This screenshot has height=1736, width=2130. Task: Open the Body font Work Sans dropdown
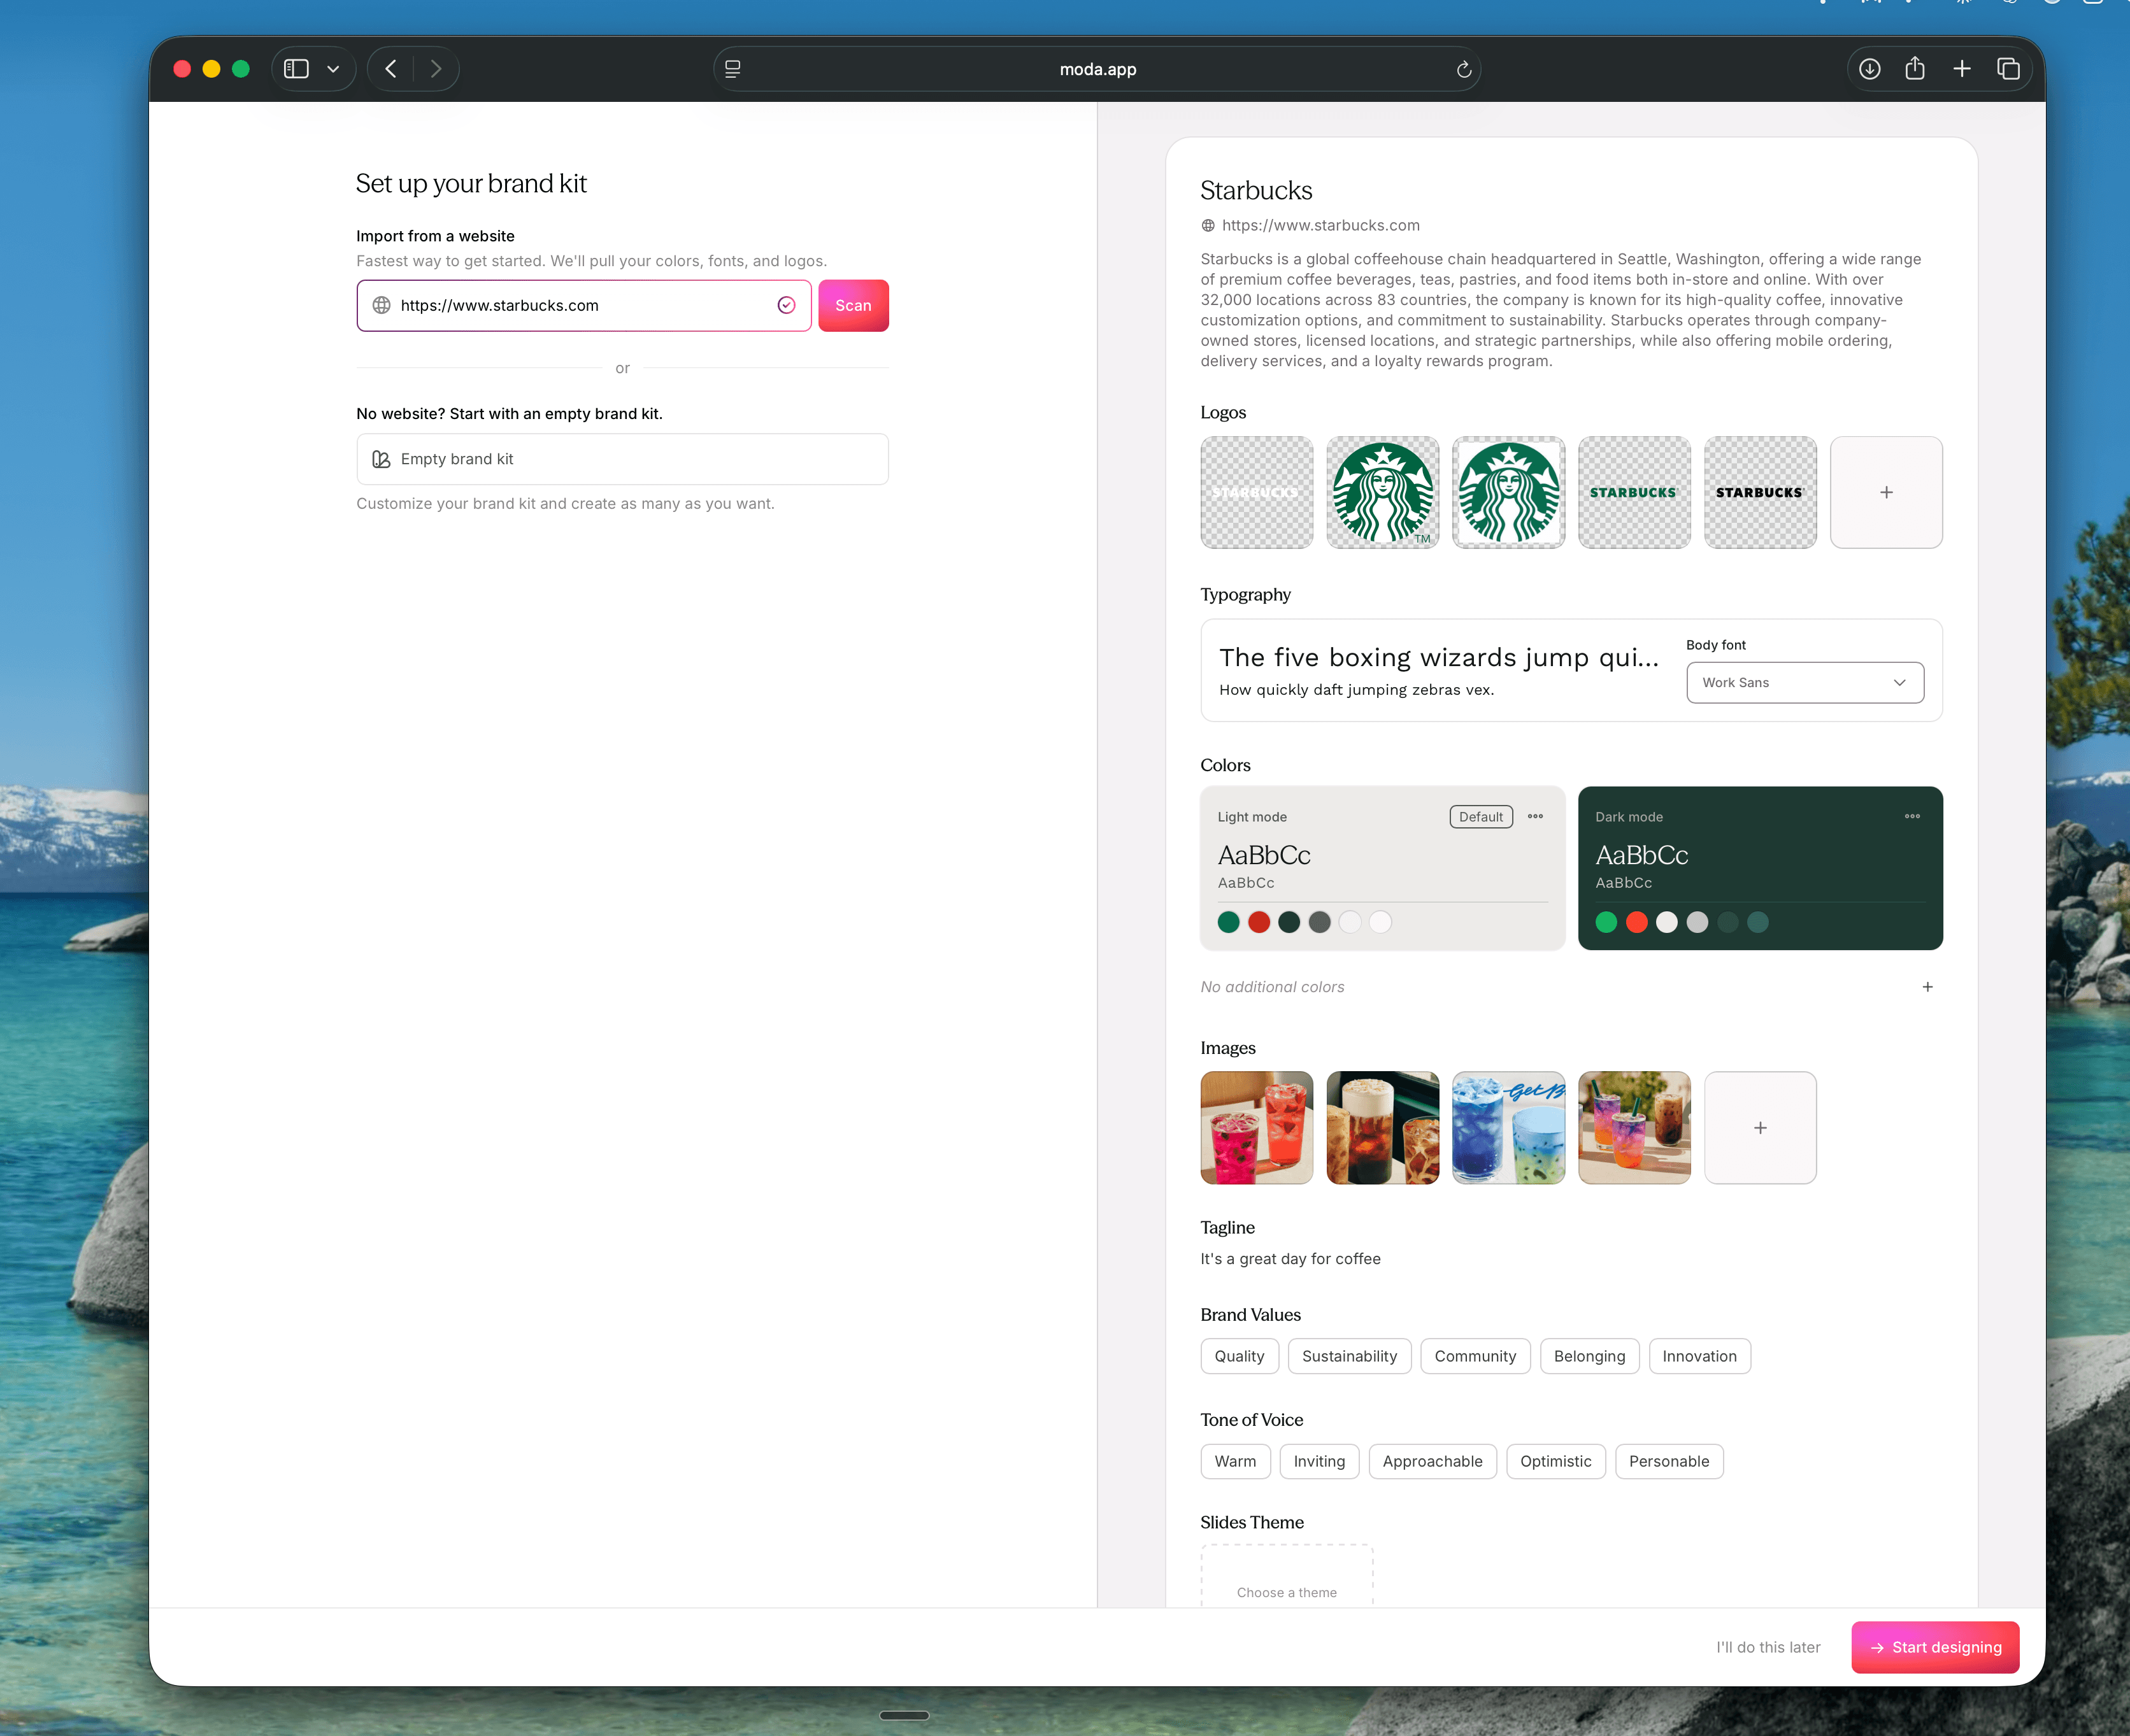(1805, 682)
